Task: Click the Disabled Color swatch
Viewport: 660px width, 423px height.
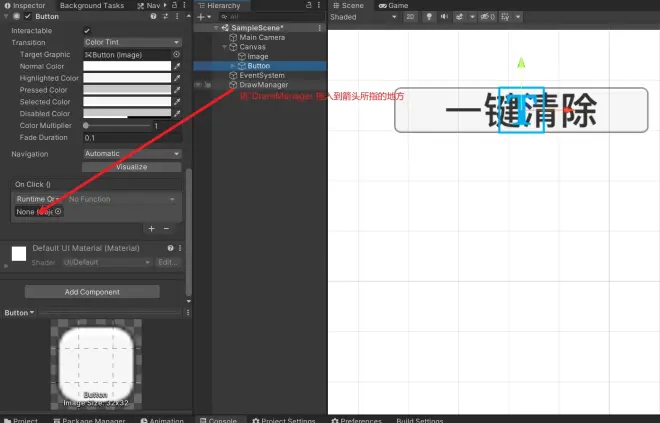Action: click(x=127, y=113)
